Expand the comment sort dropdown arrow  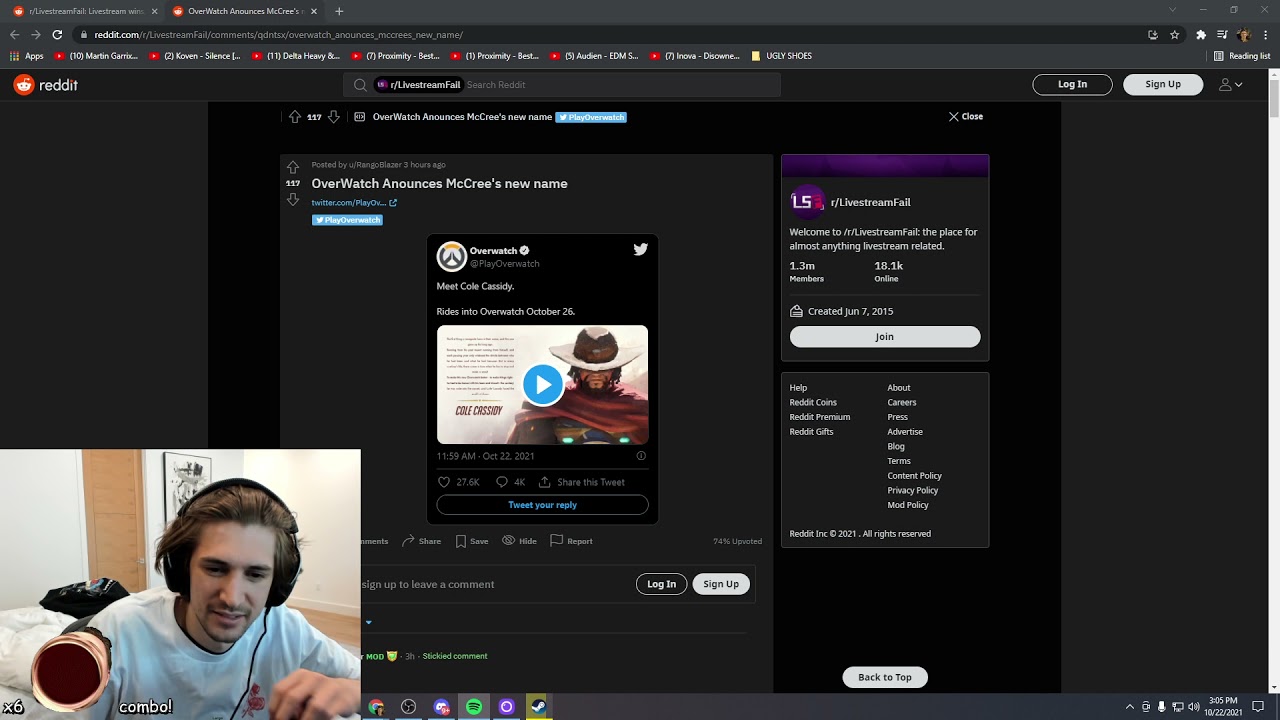click(x=368, y=622)
